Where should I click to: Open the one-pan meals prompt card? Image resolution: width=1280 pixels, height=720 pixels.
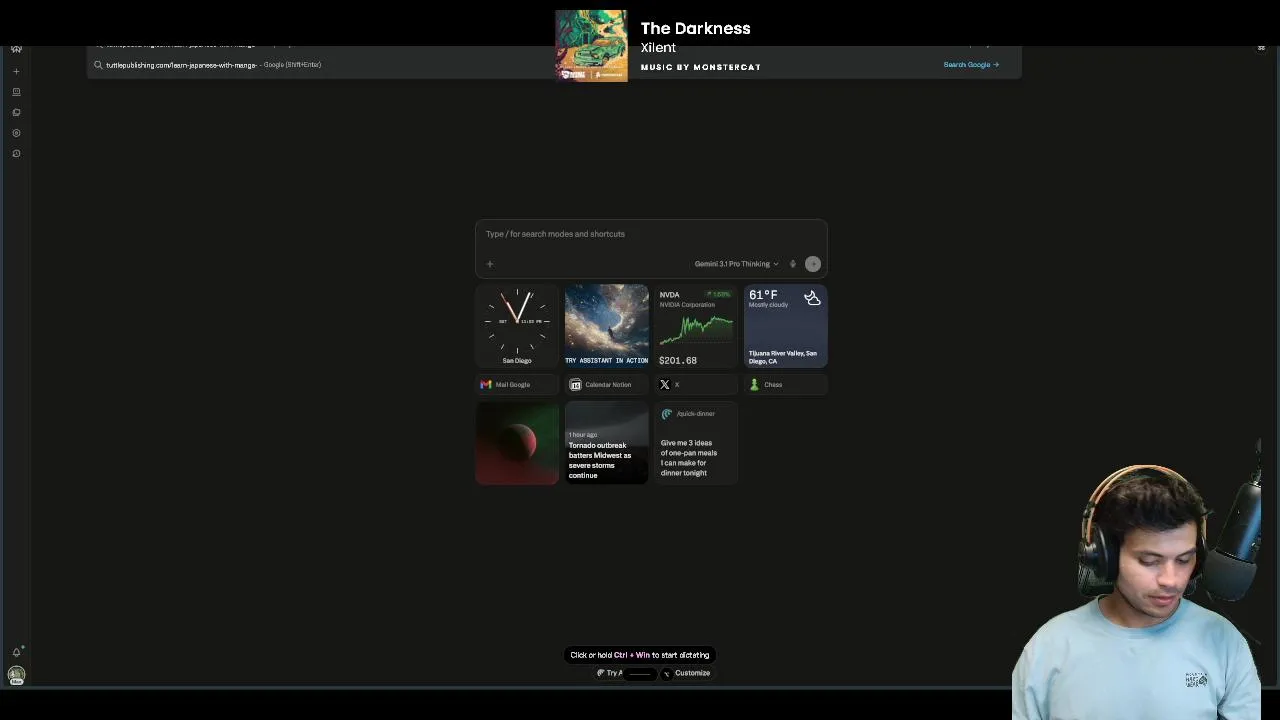tap(696, 443)
